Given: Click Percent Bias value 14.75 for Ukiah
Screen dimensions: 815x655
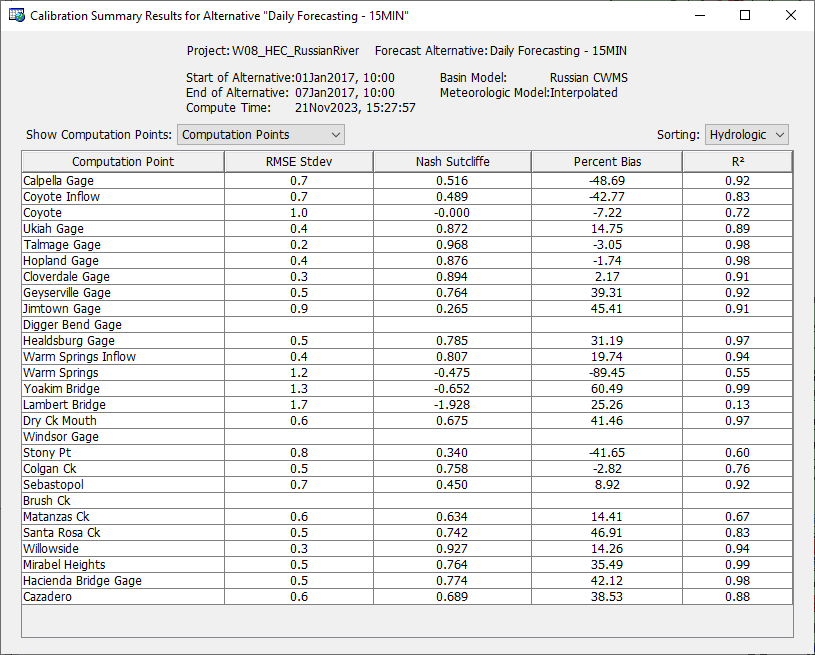Looking at the screenshot, I should (607, 229).
